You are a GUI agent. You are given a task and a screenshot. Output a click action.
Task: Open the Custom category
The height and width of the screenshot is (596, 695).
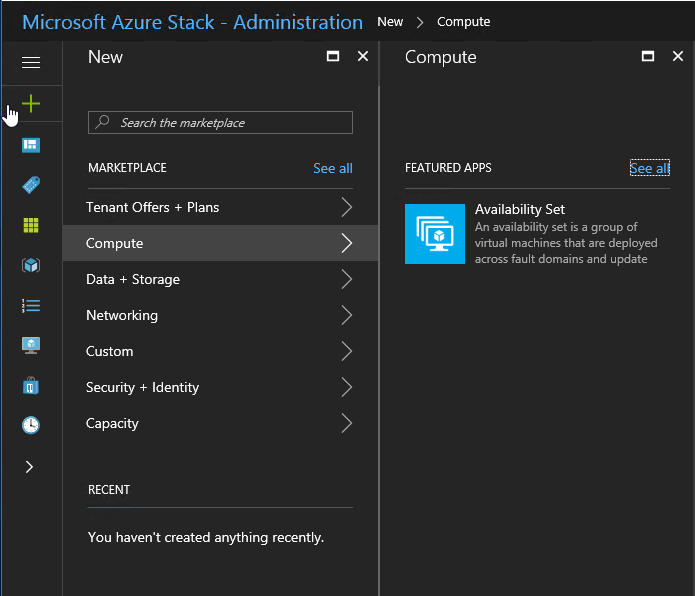point(220,351)
